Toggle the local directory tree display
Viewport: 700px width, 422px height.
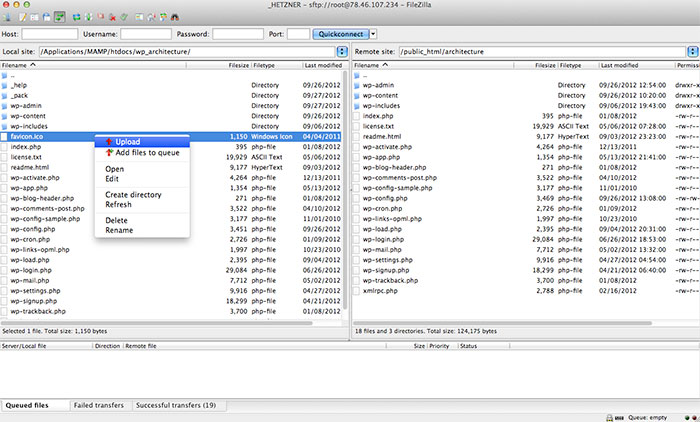click(x=34, y=17)
